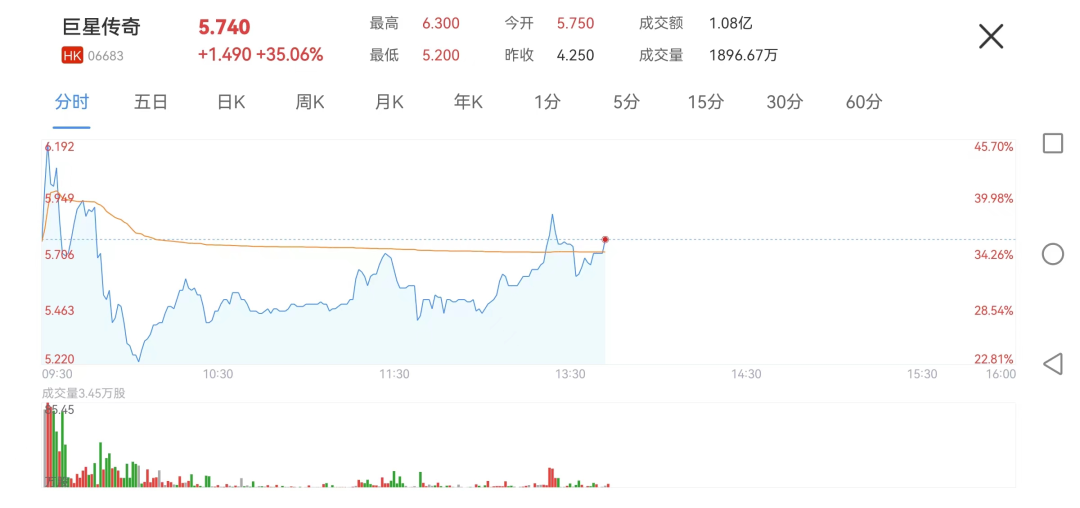This screenshot has height=508, width=1080.
Task: Switch to 1分 one-minute chart
Action: tap(547, 102)
